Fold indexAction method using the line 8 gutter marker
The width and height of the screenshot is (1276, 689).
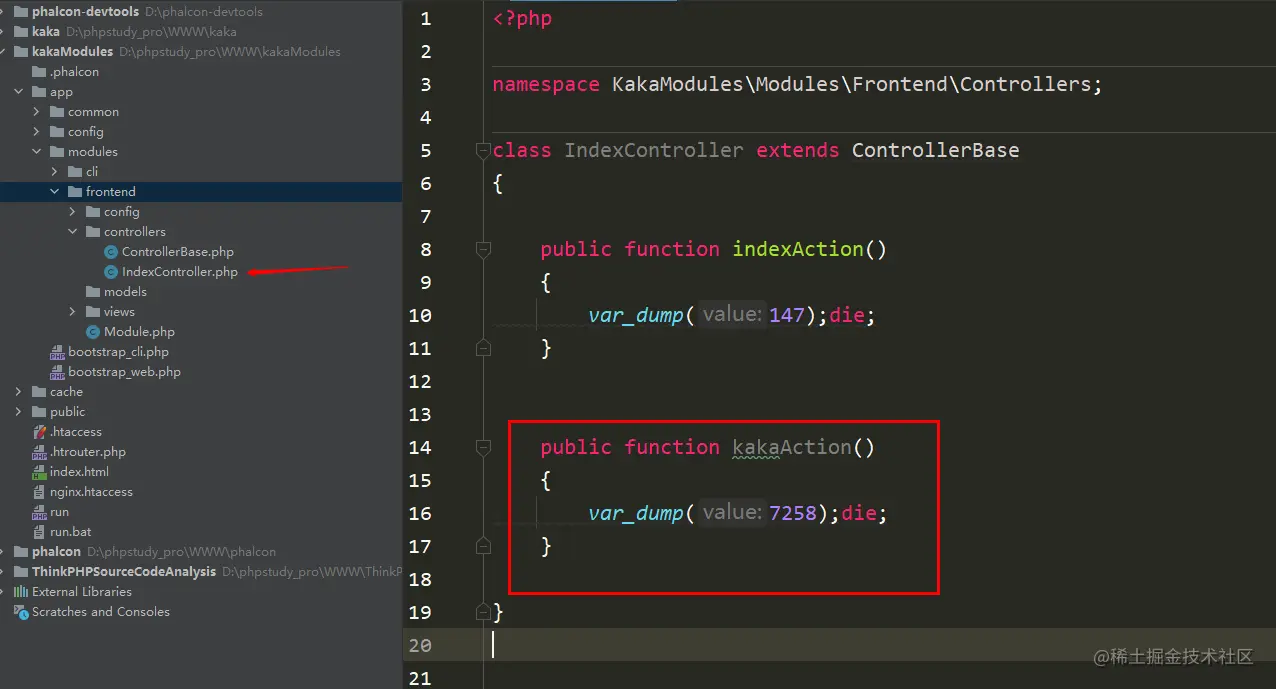484,249
